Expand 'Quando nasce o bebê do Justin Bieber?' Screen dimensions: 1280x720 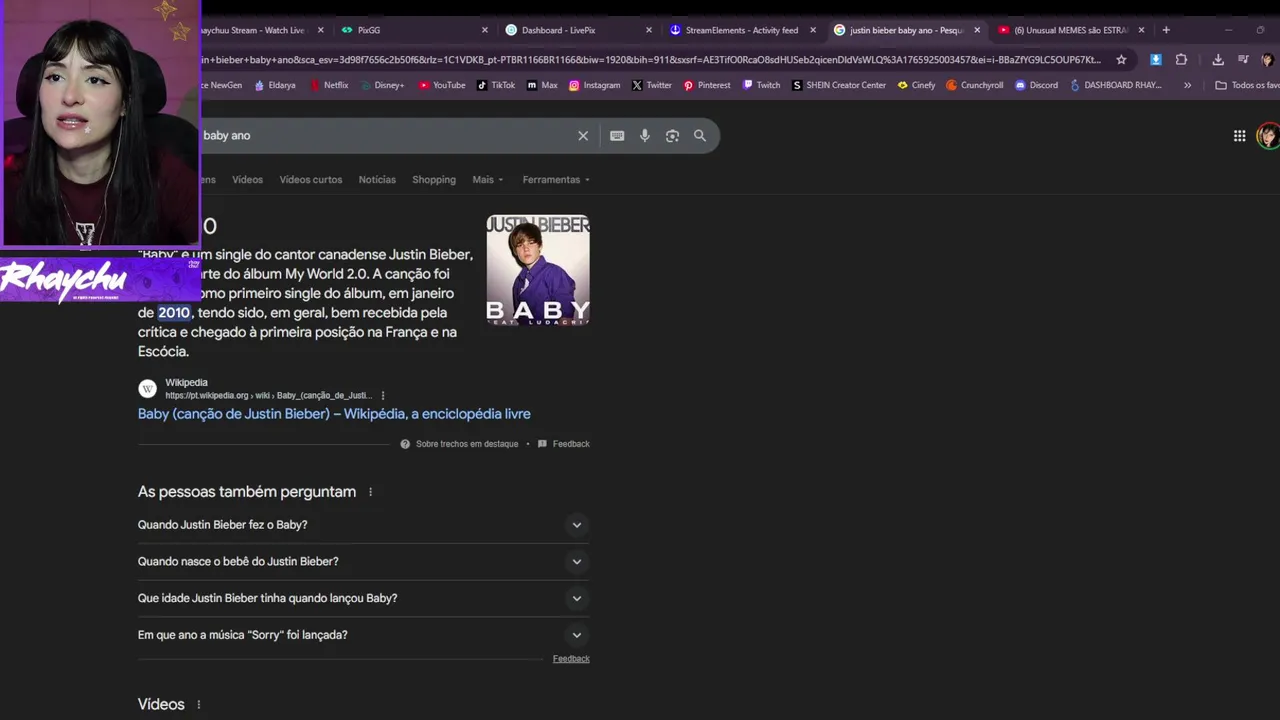[363, 562]
